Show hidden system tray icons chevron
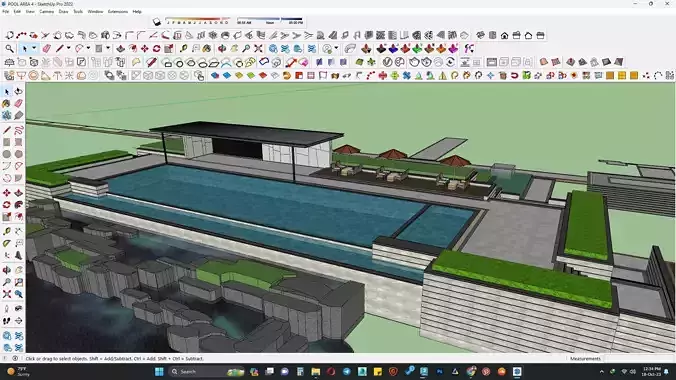The width and height of the screenshot is (676, 380). [601, 371]
